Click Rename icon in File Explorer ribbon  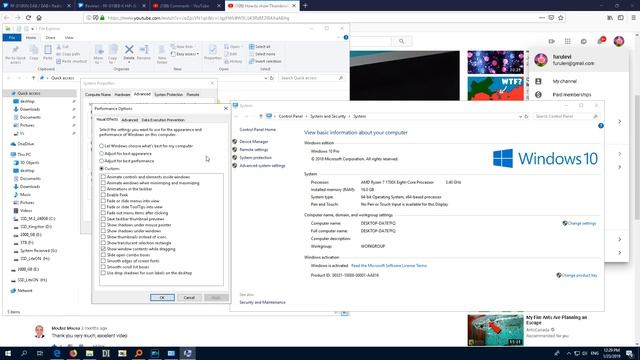tap(144, 50)
